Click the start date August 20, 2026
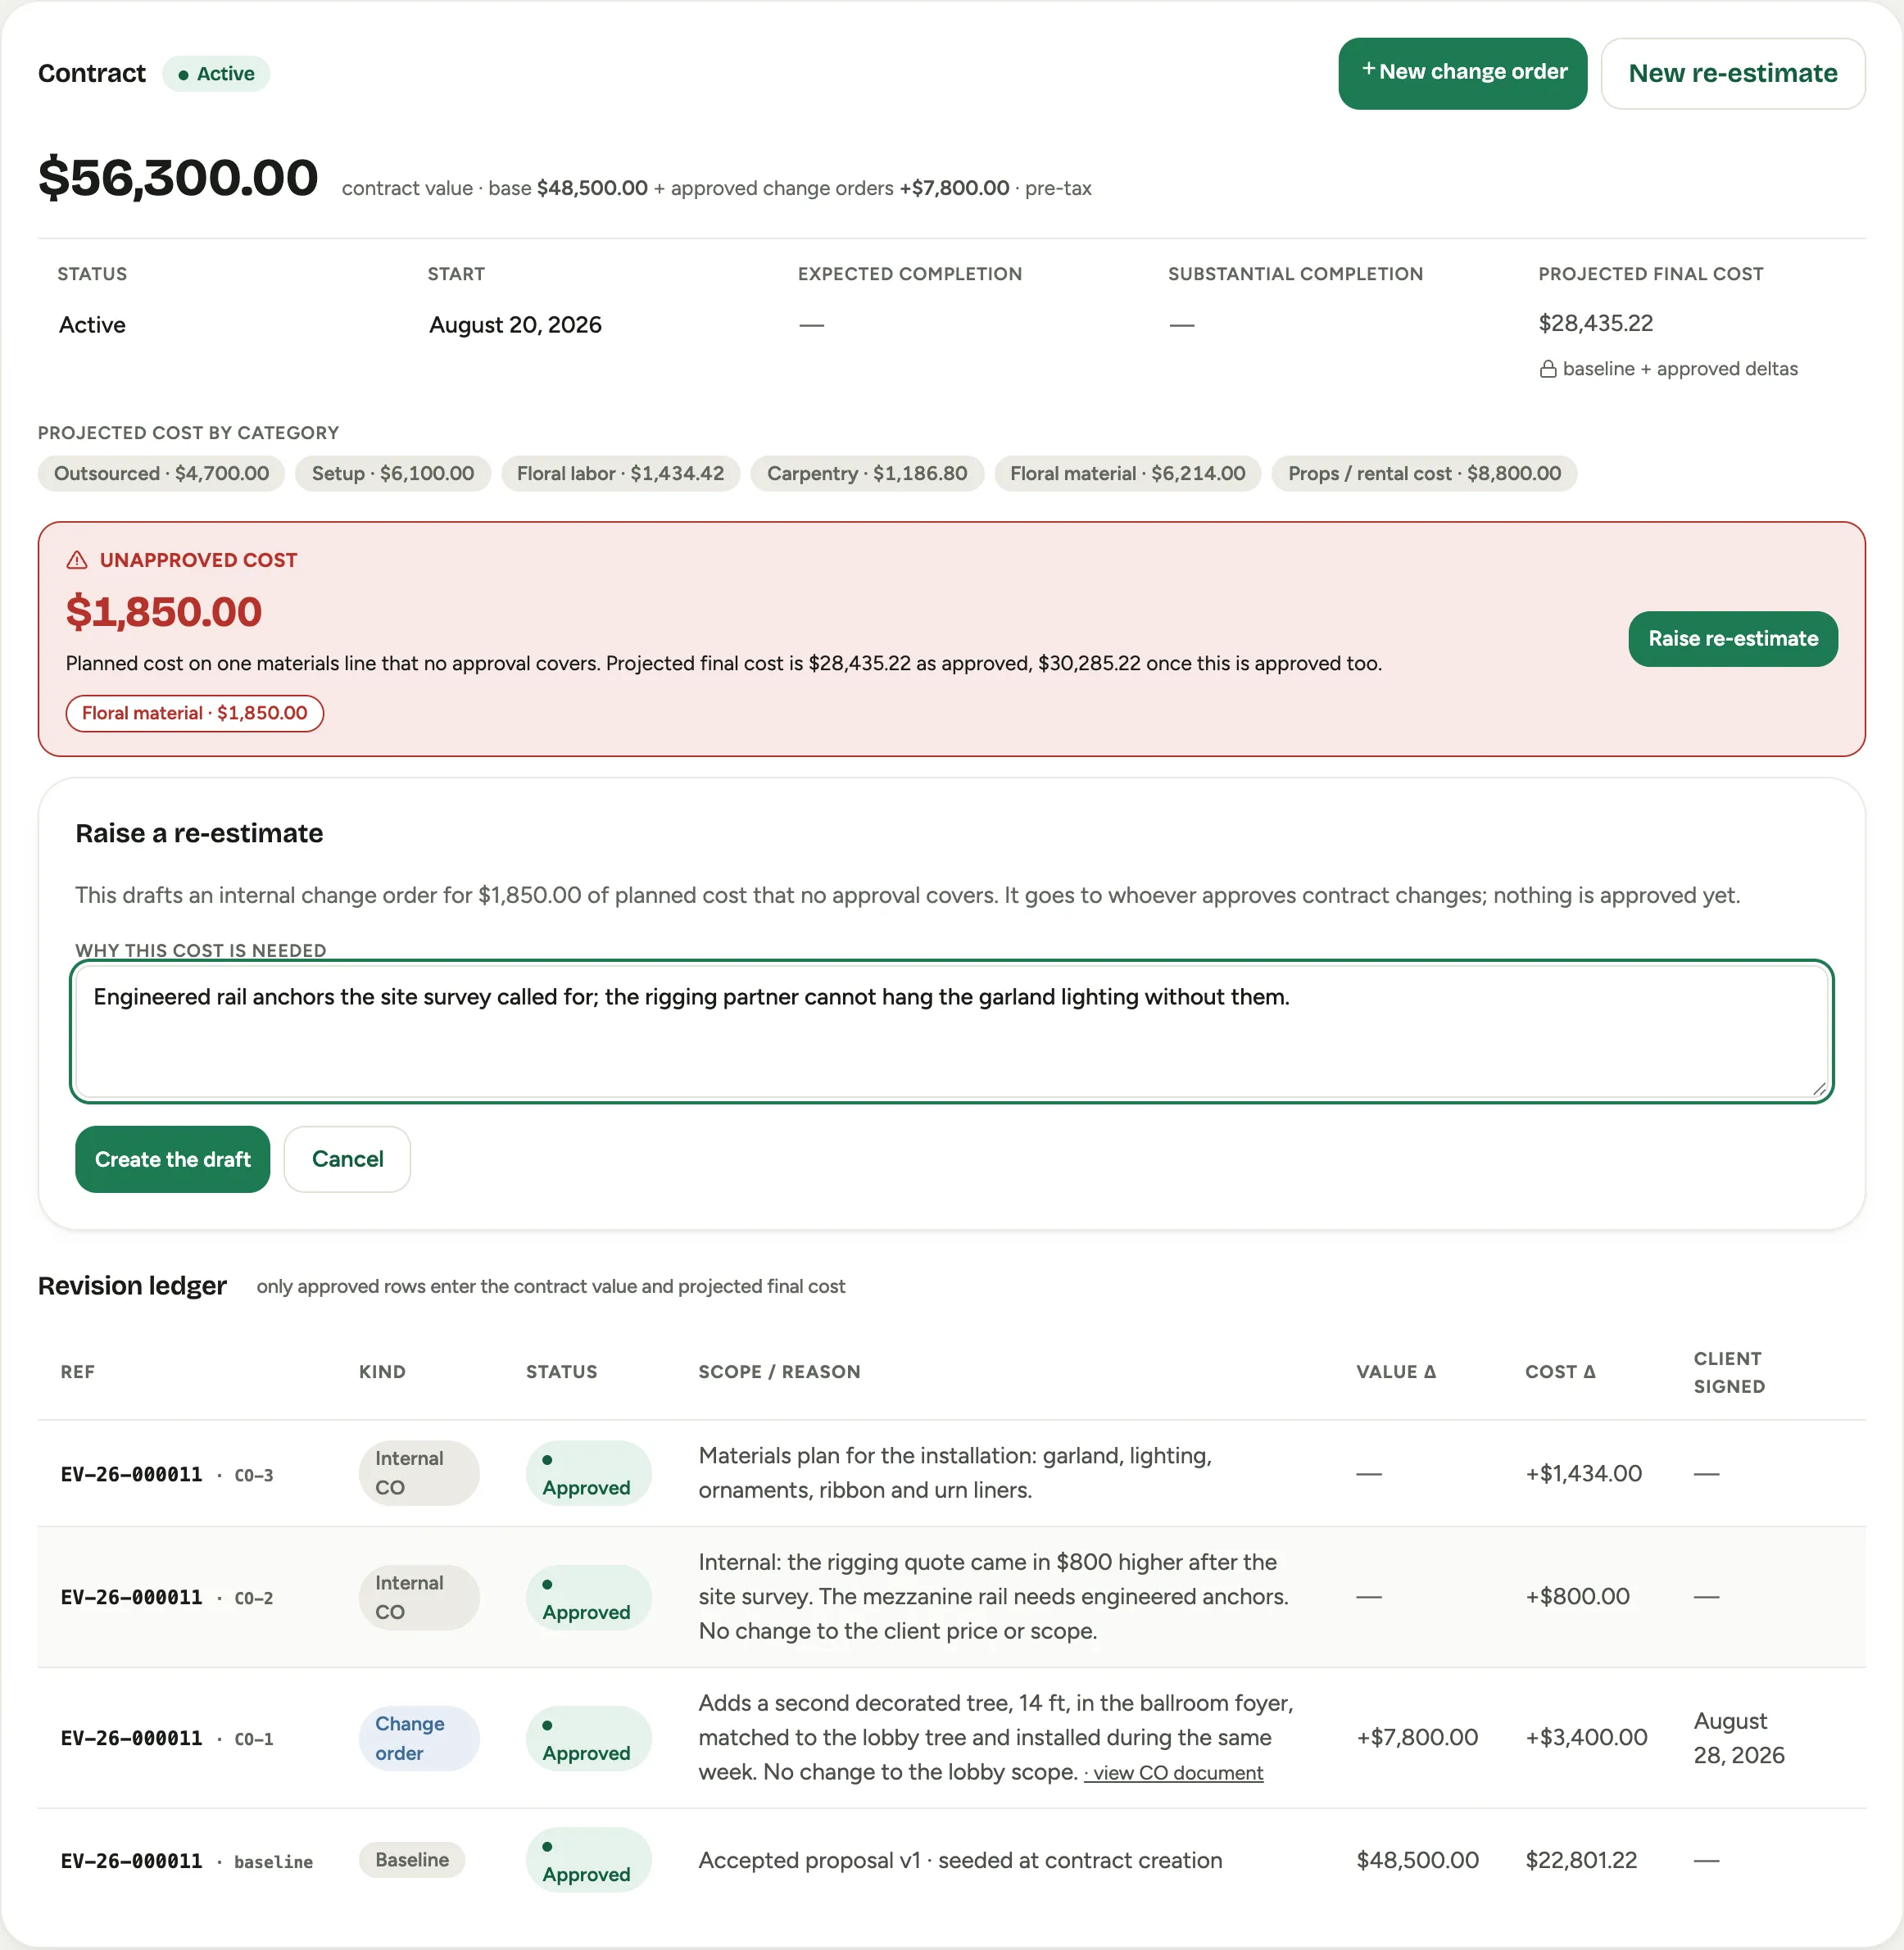The image size is (1904, 1950). (x=515, y=325)
